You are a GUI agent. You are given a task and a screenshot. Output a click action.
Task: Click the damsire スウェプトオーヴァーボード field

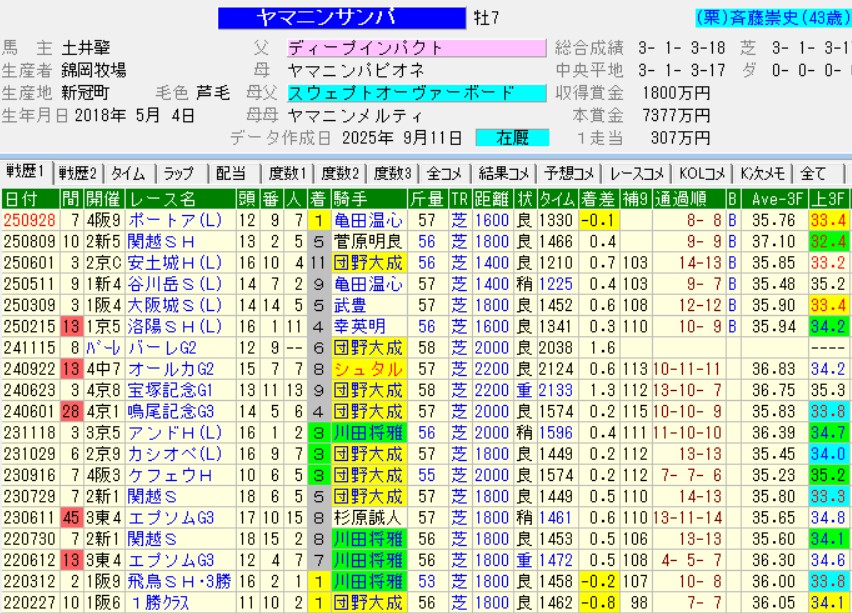point(415,93)
